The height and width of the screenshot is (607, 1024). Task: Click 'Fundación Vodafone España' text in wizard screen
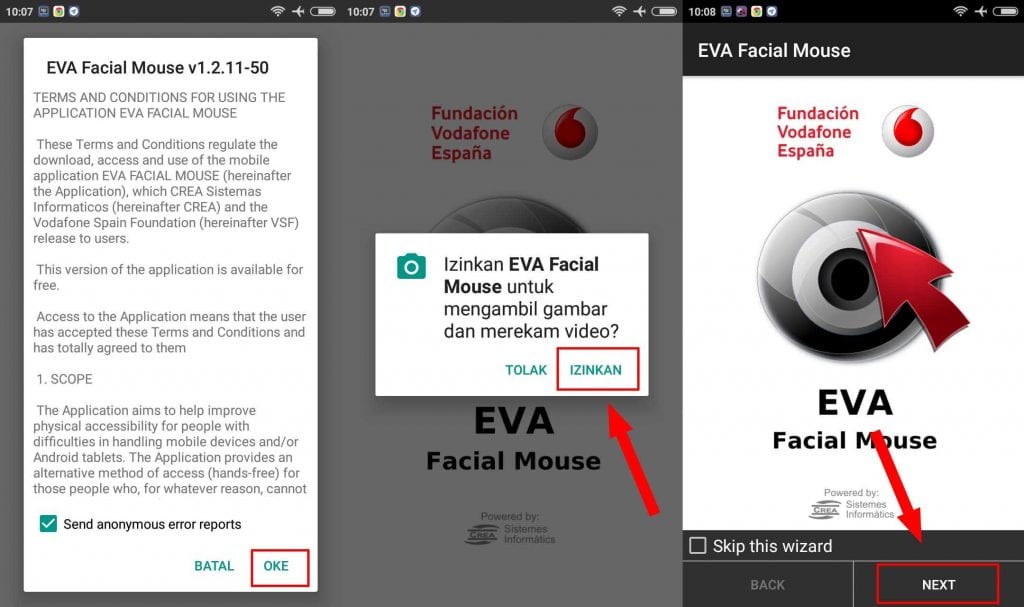[818, 131]
